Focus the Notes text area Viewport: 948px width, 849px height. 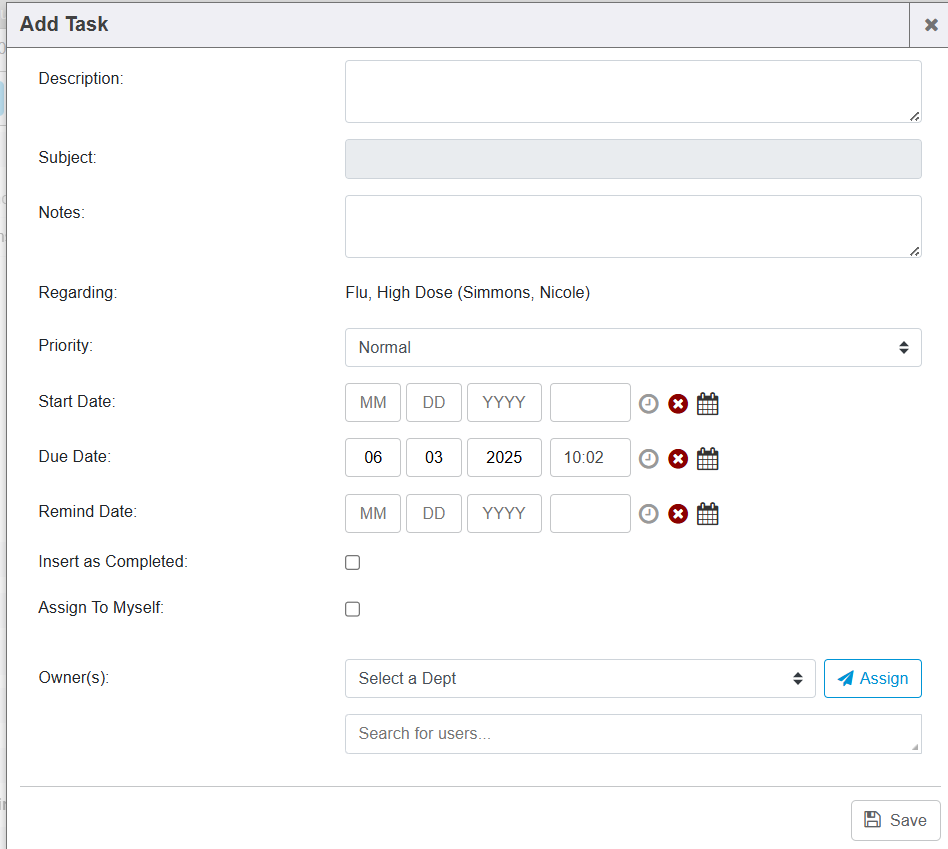tap(633, 227)
